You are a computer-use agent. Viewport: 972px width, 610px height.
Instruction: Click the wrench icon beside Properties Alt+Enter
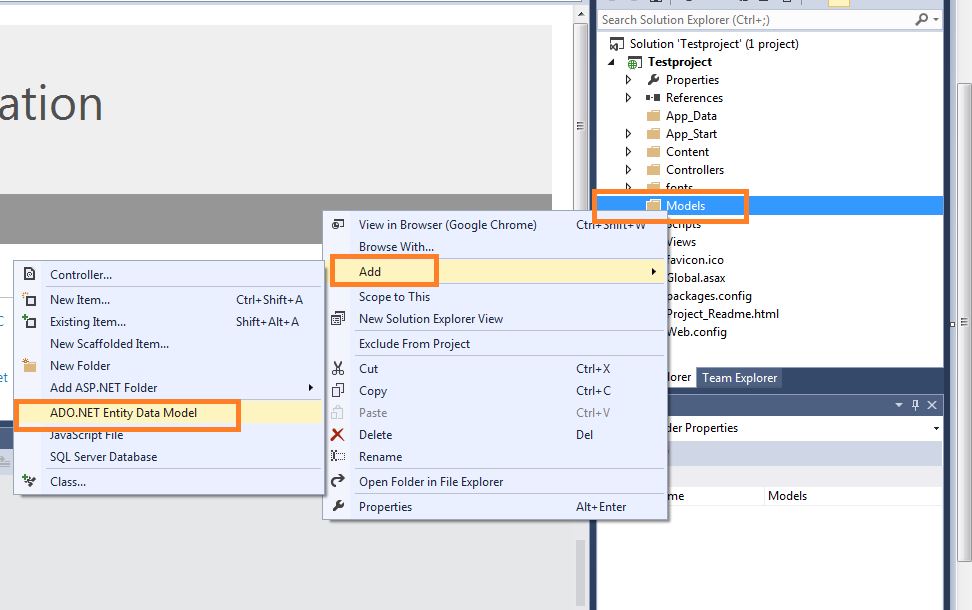338,506
